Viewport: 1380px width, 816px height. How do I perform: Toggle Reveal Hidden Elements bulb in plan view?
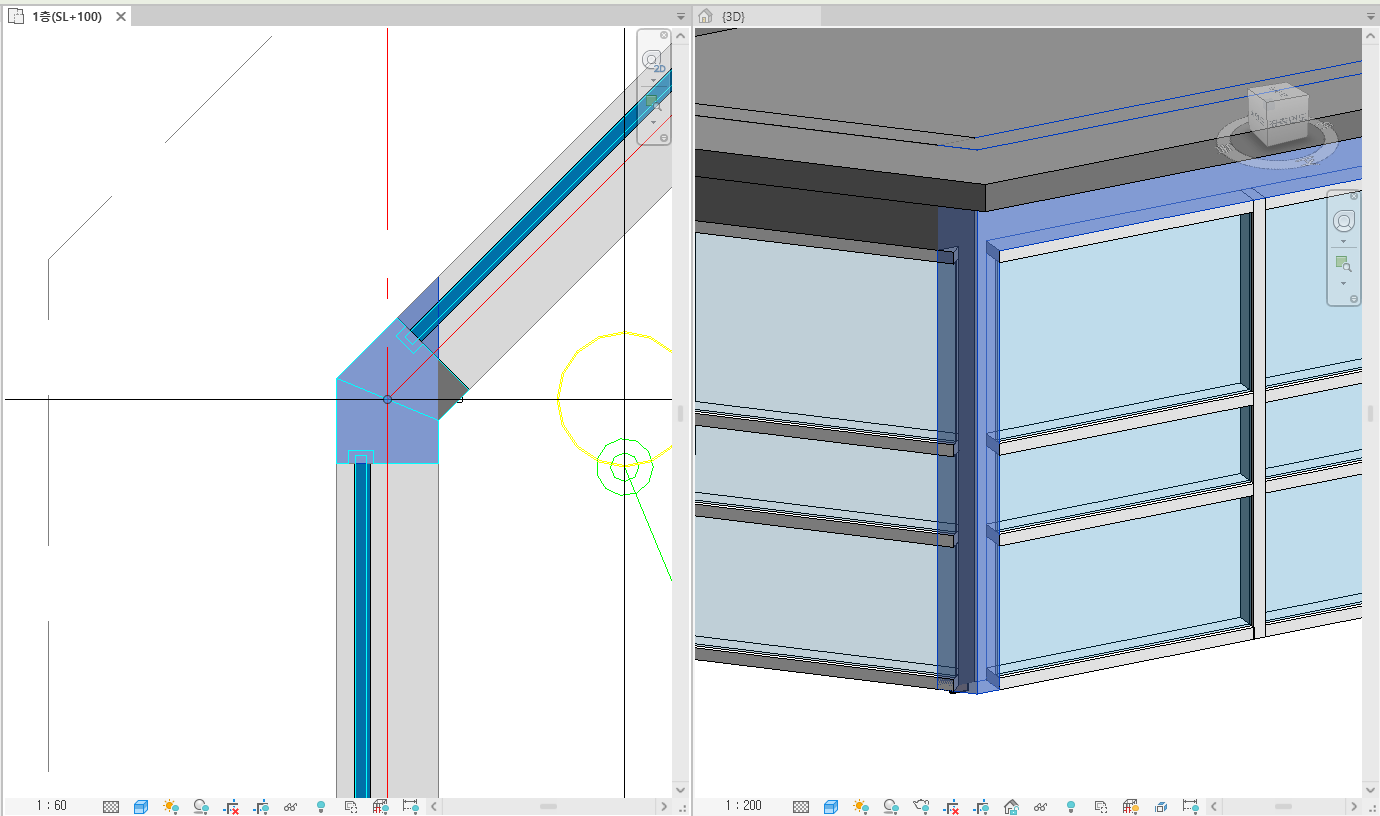[x=321, y=806]
